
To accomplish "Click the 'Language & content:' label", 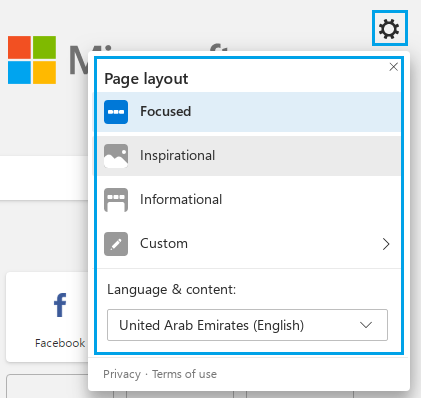I will [171, 289].
